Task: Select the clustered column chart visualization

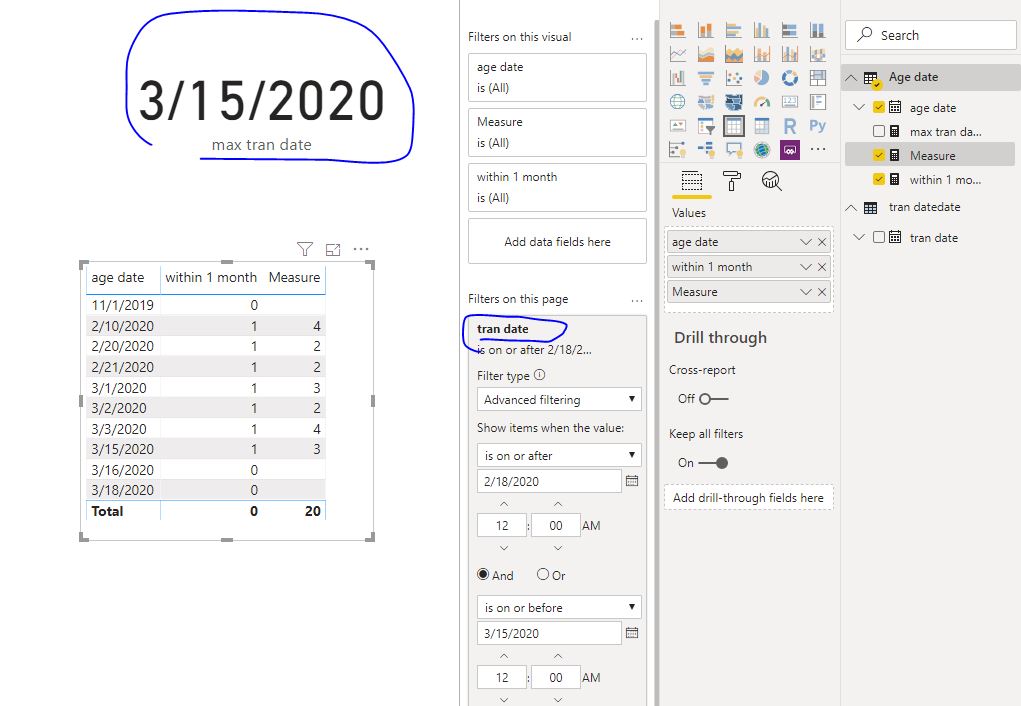Action: [762, 30]
